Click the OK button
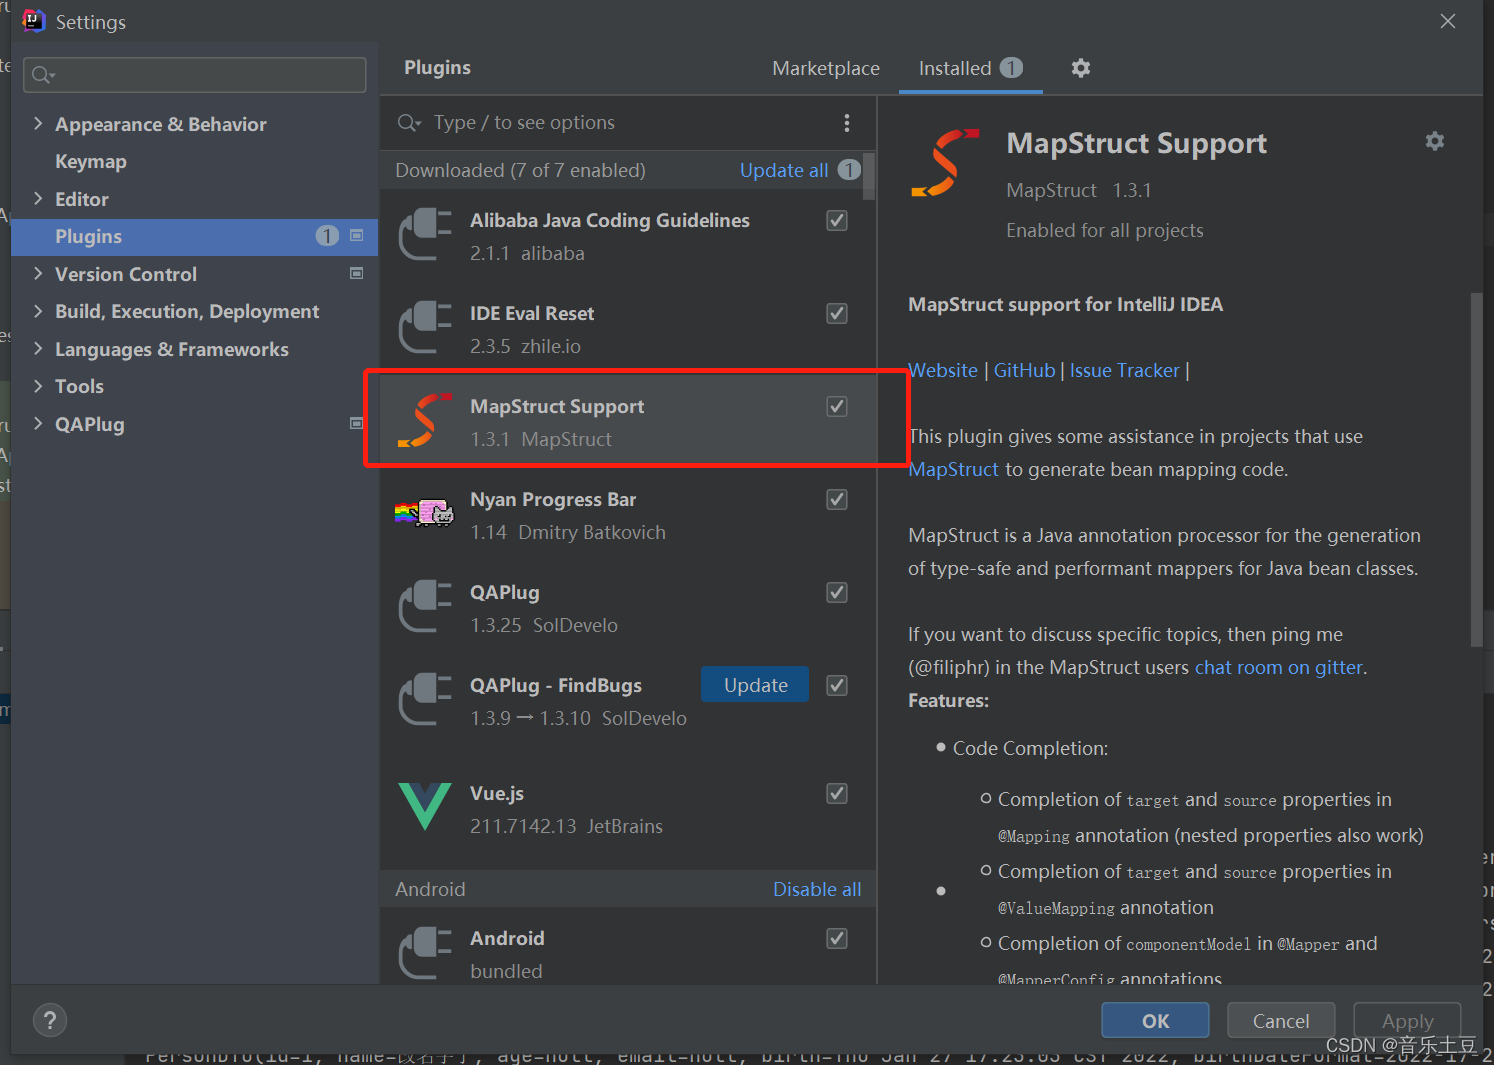The image size is (1494, 1065). tap(1155, 1020)
